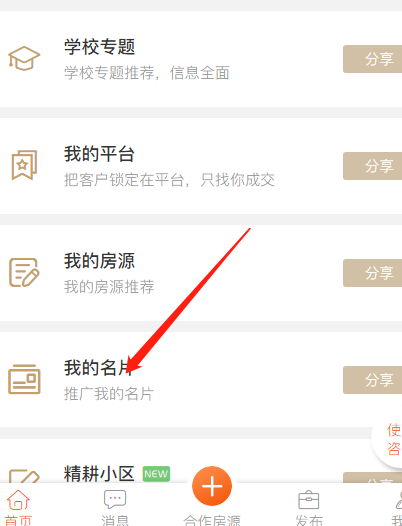Share the 学校专题 item
Image resolution: width=402 pixels, height=526 pixels.
[x=372, y=59]
